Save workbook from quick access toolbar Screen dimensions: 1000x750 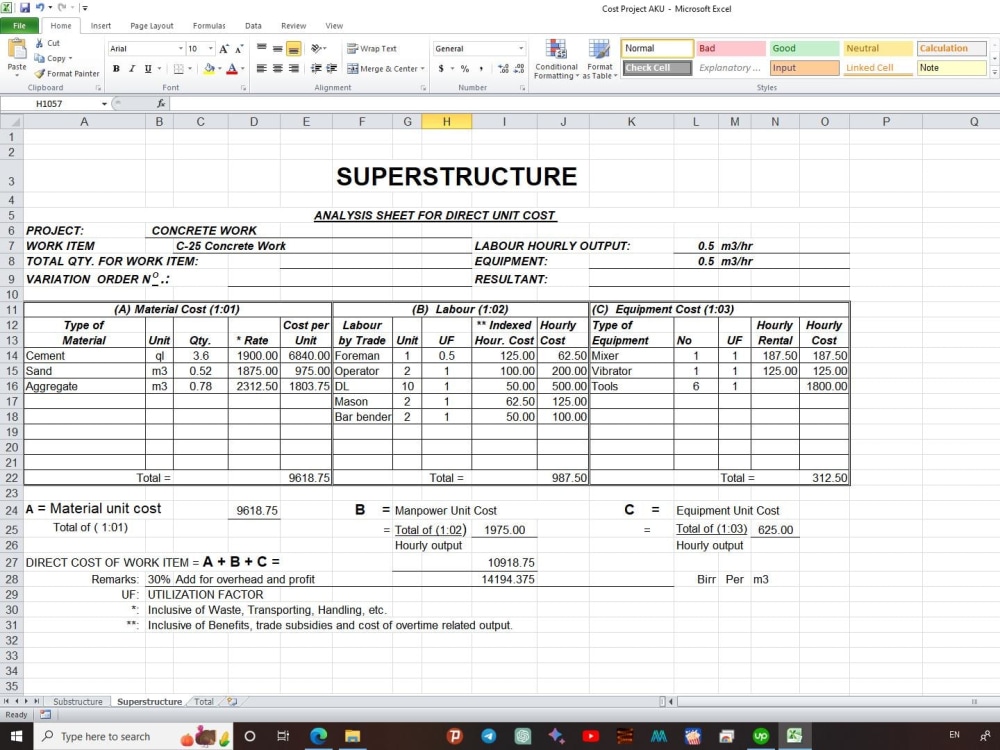pos(25,8)
